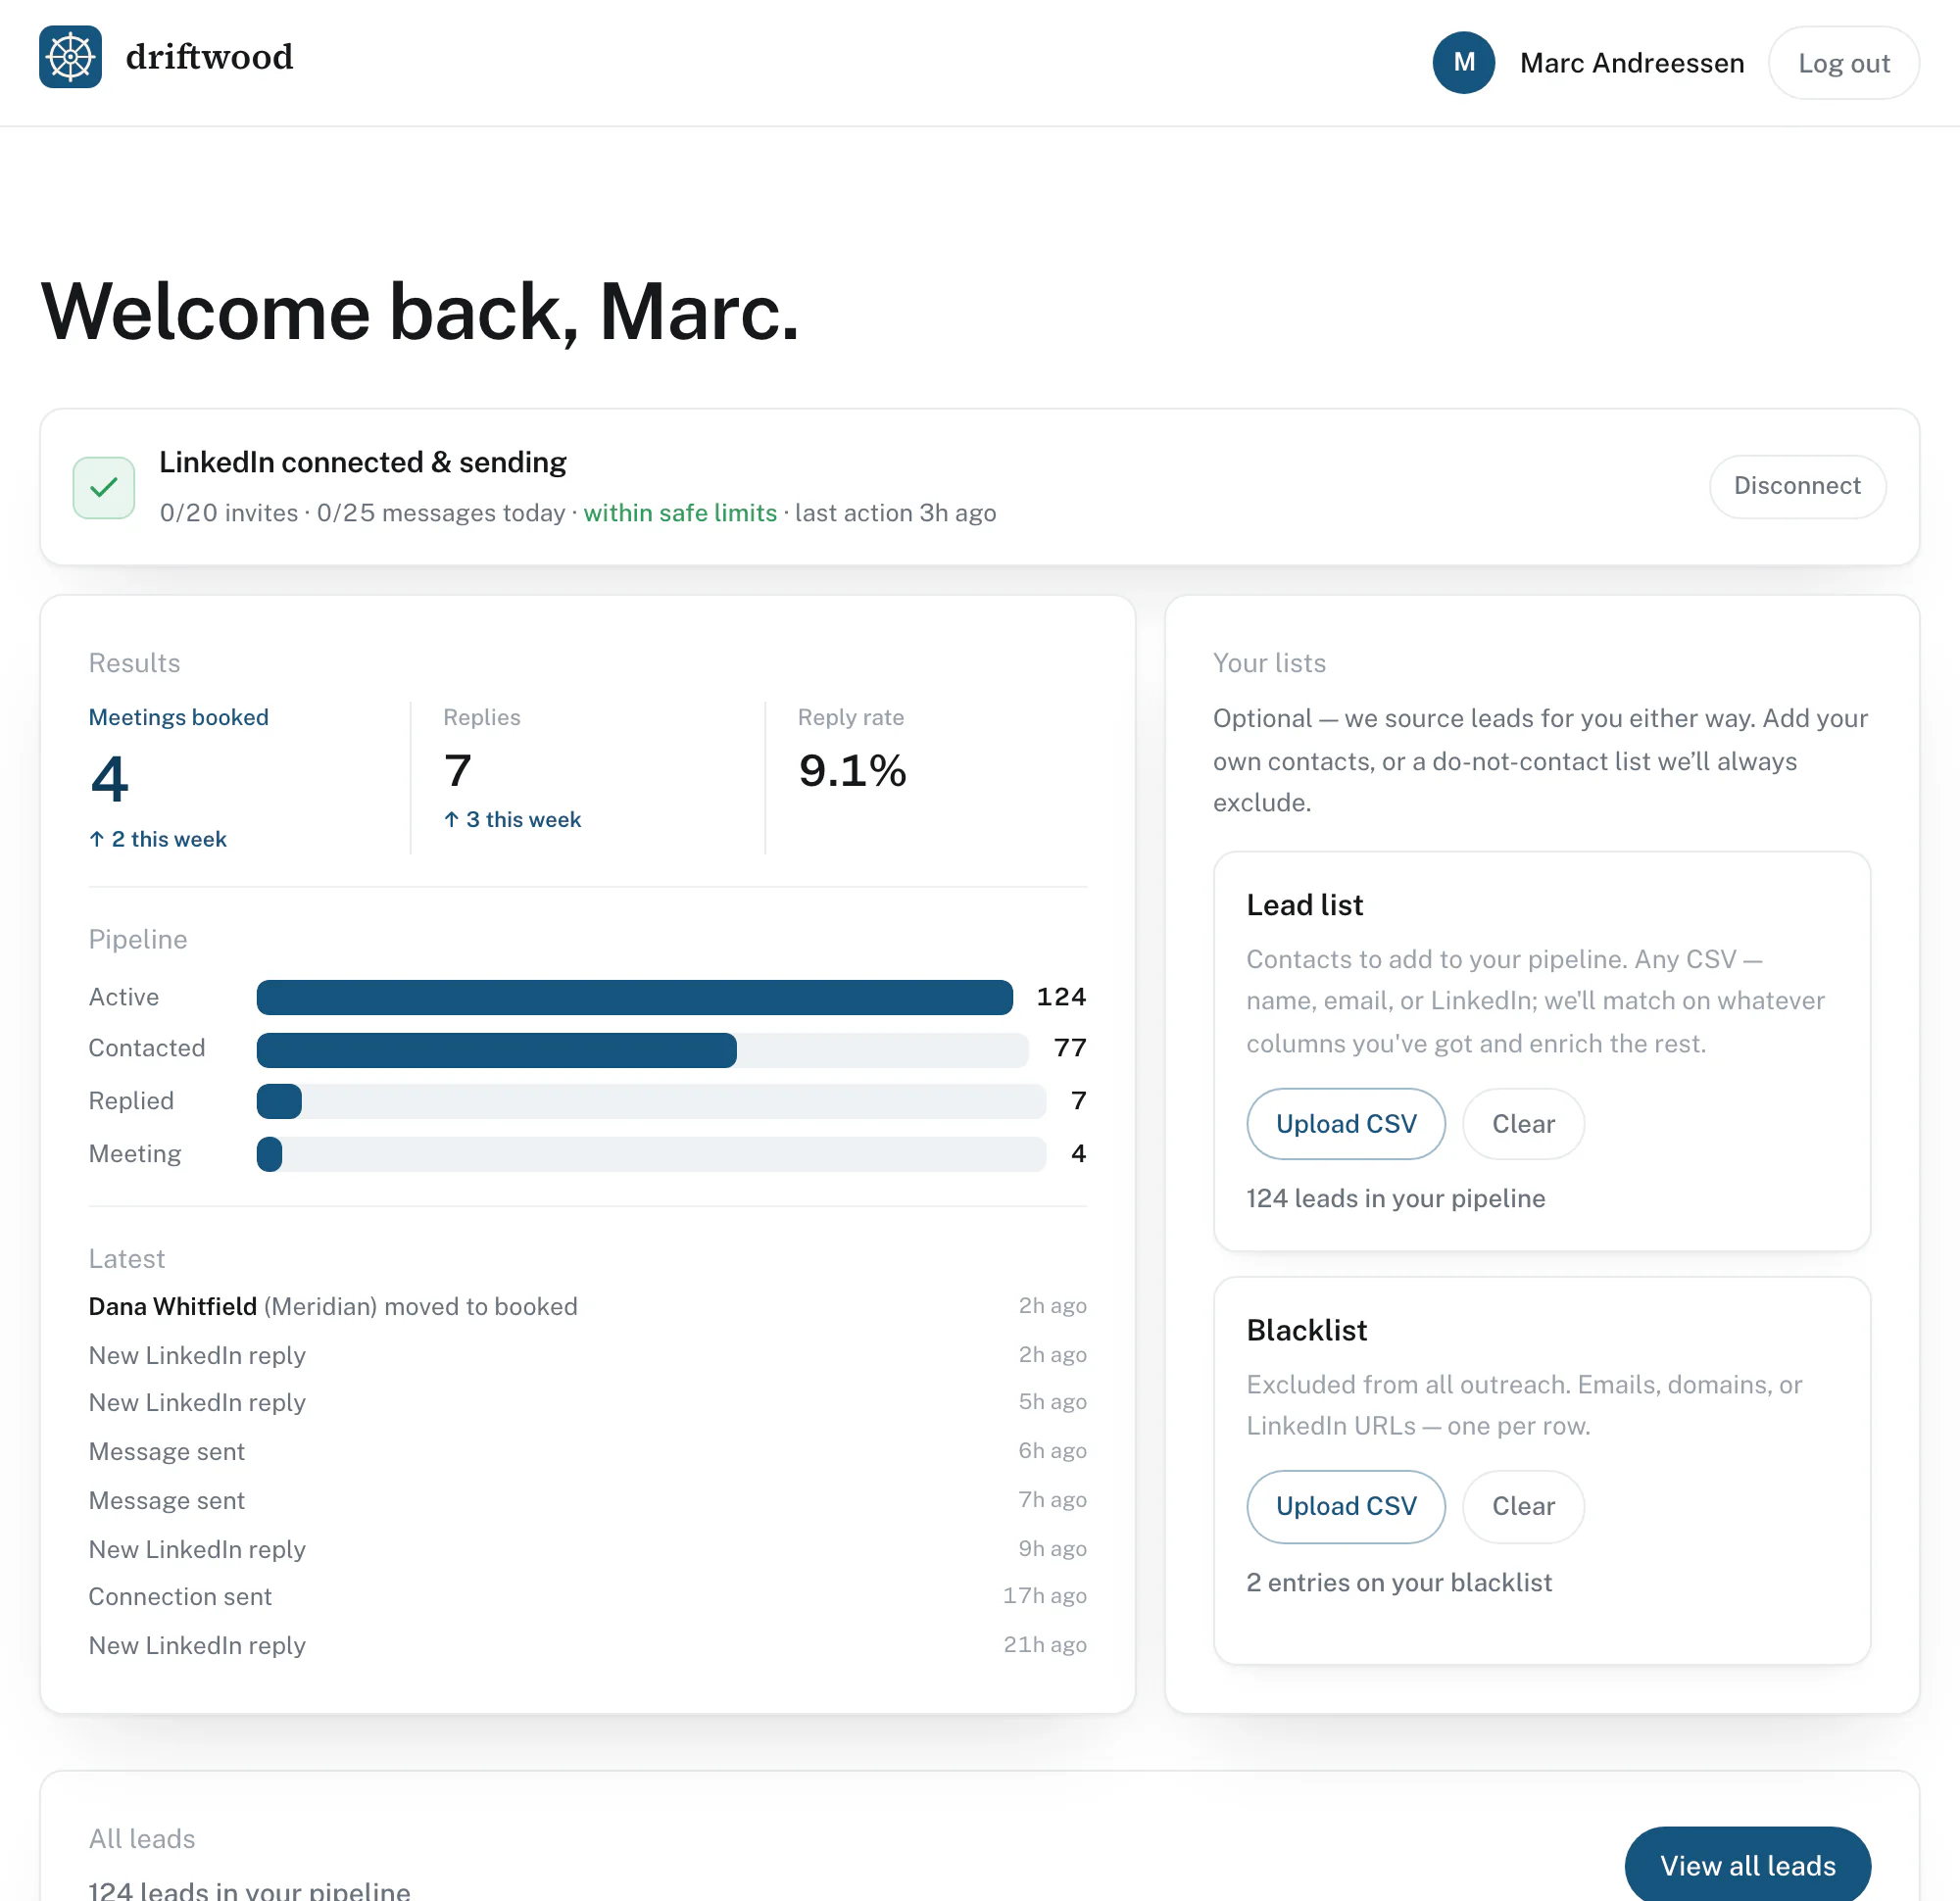
Task: Open the M user avatar
Action: [1463, 63]
